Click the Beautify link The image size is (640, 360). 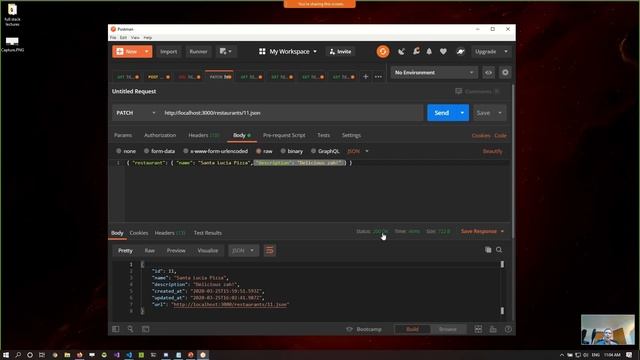(x=492, y=151)
